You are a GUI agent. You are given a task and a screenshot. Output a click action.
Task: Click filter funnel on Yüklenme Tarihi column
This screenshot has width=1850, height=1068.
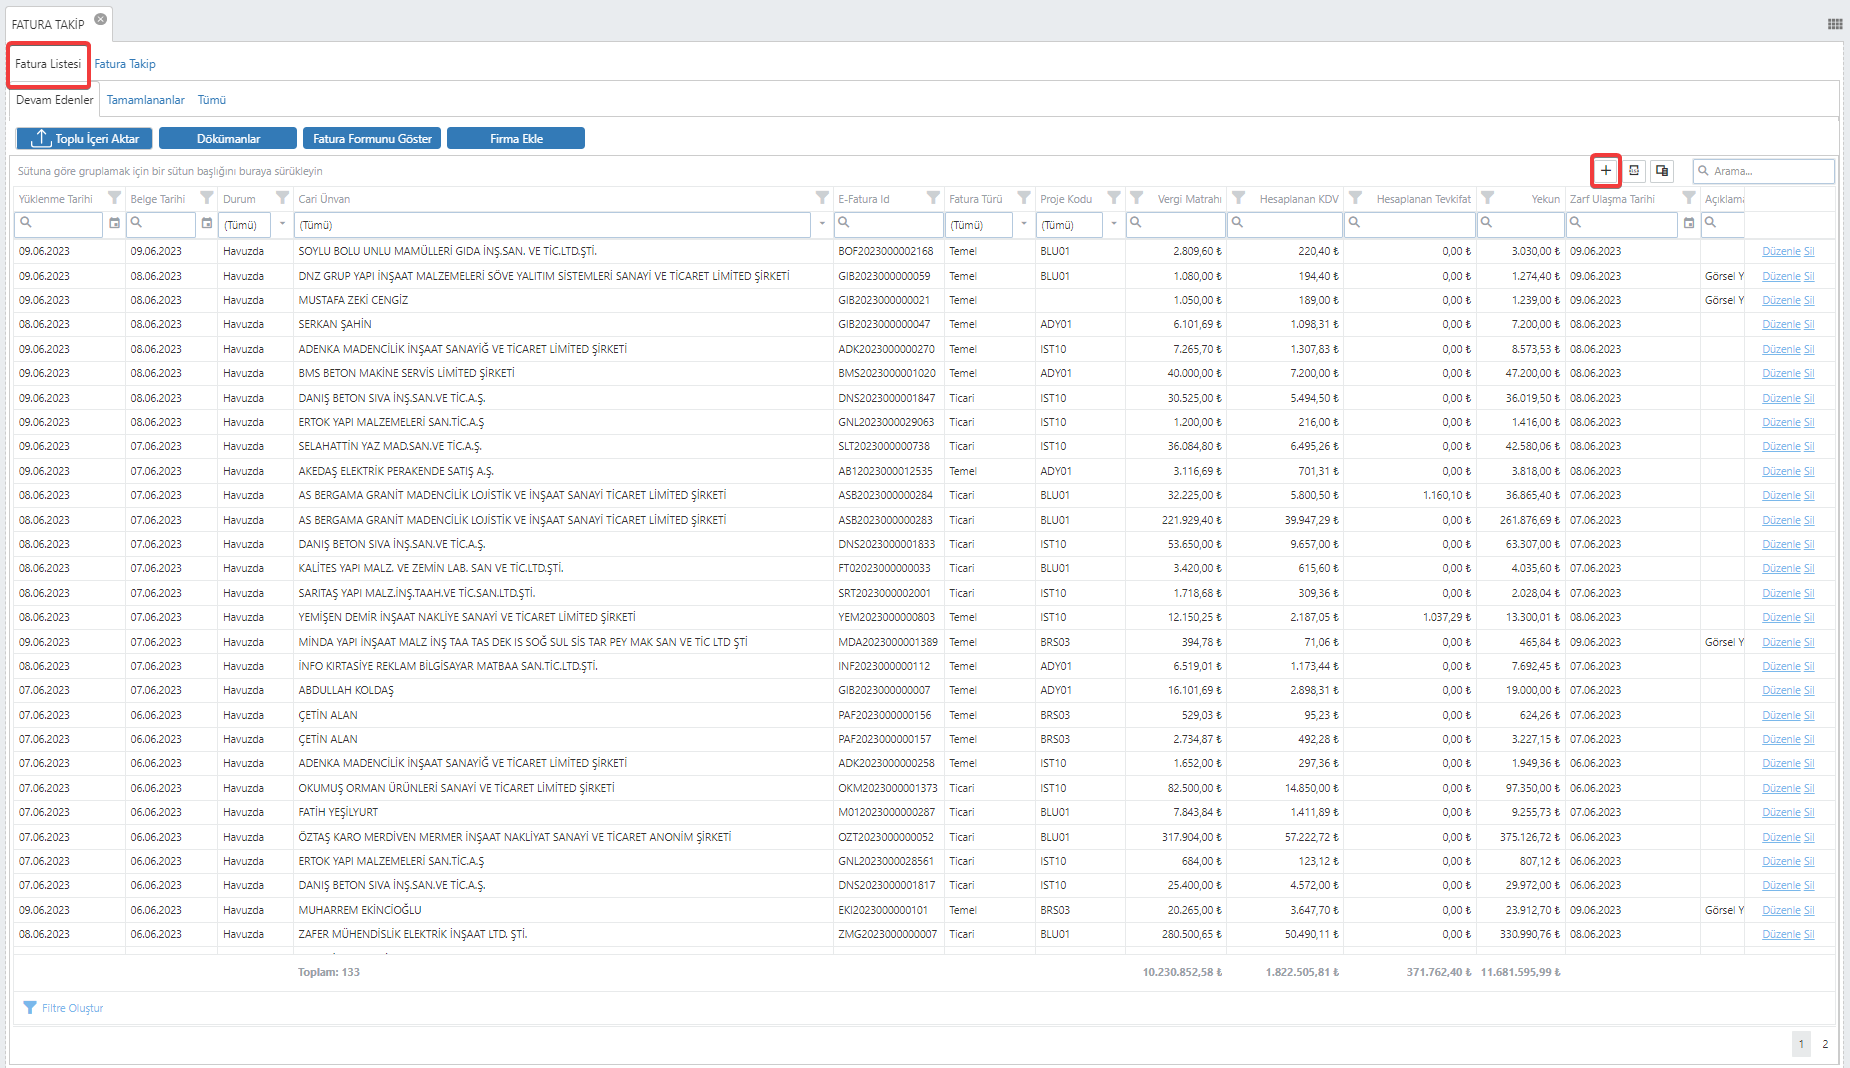(x=114, y=198)
